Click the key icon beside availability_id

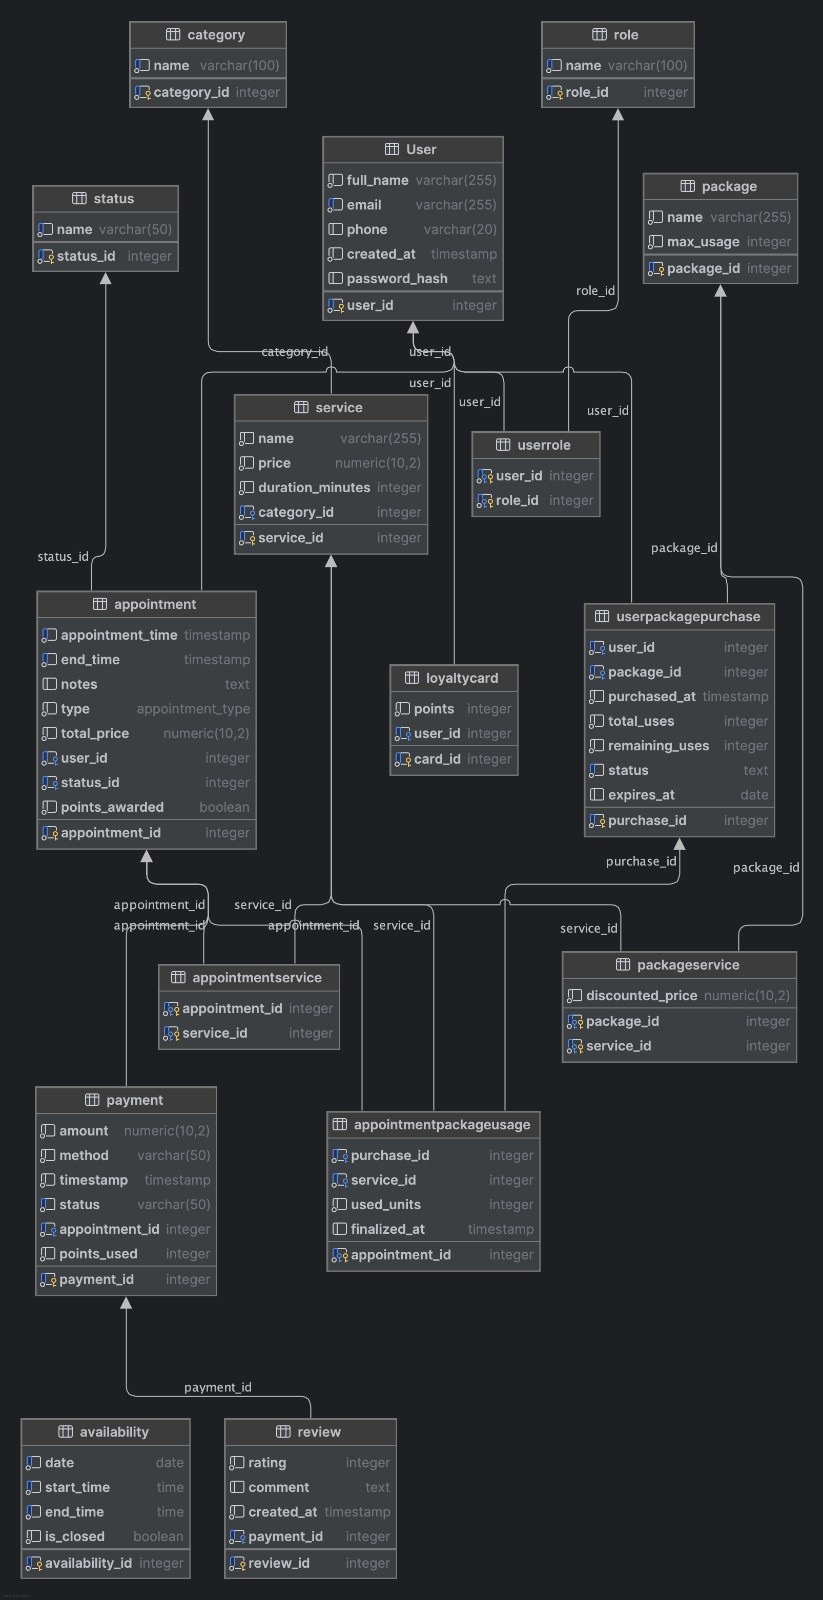coord(34,1563)
